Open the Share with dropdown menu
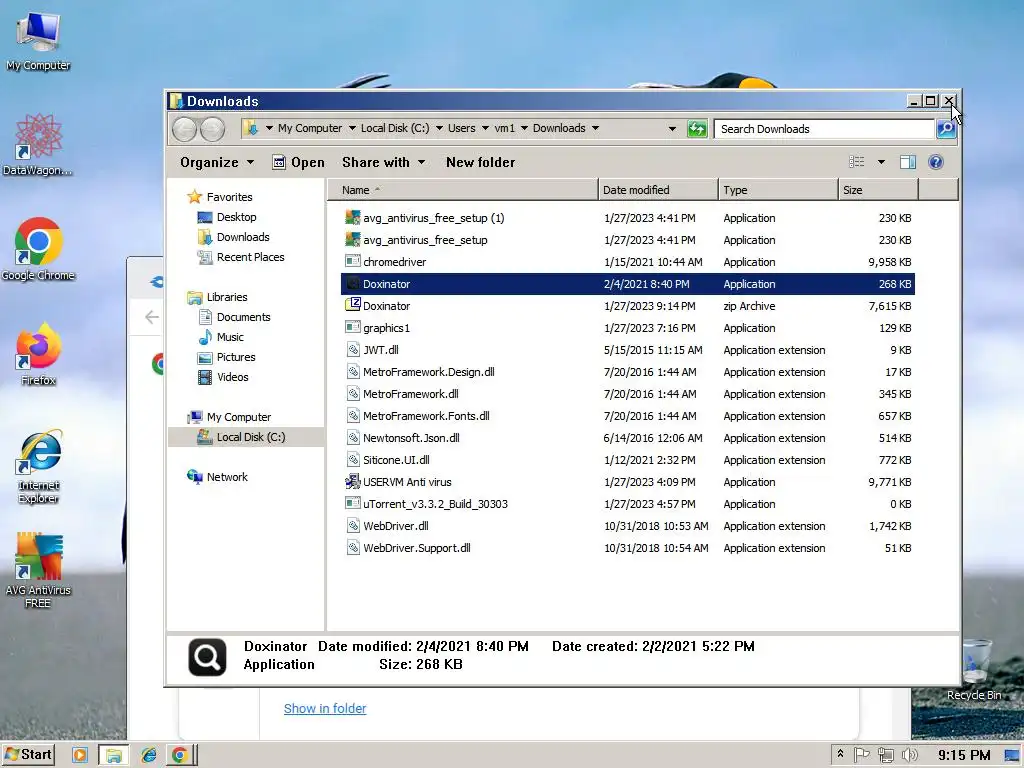Viewport: 1024px width, 768px height. click(383, 162)
